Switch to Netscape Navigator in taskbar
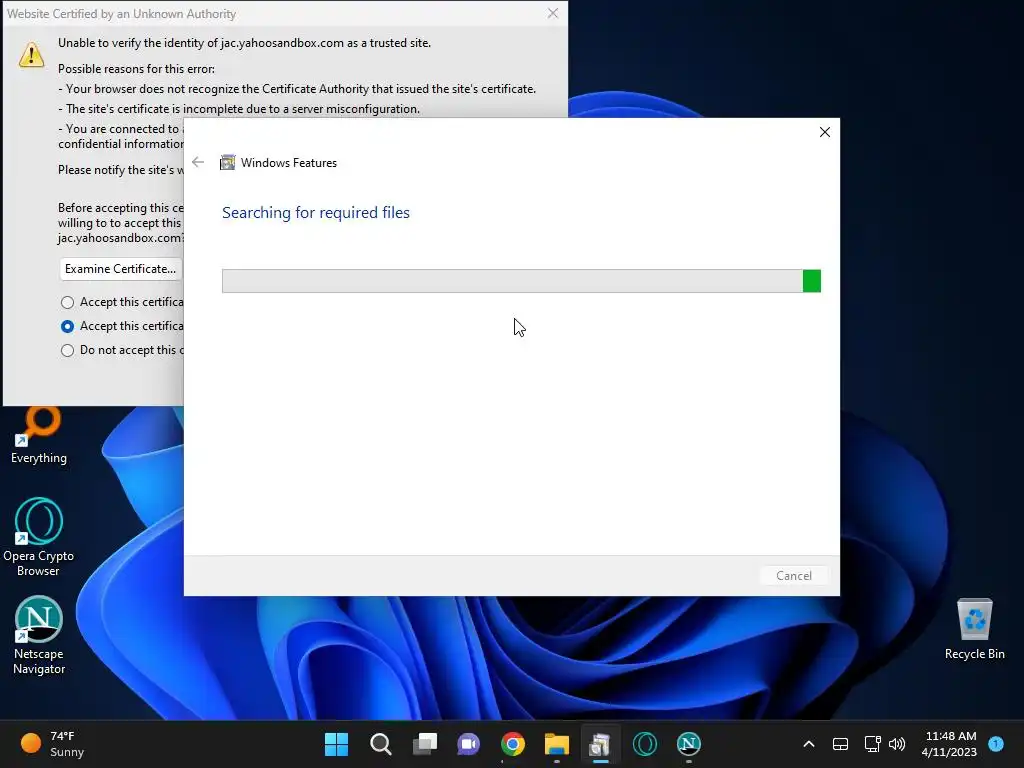The height and width of the screenshot is (768, 1024). pyautogui.click(x=688, y=744)
